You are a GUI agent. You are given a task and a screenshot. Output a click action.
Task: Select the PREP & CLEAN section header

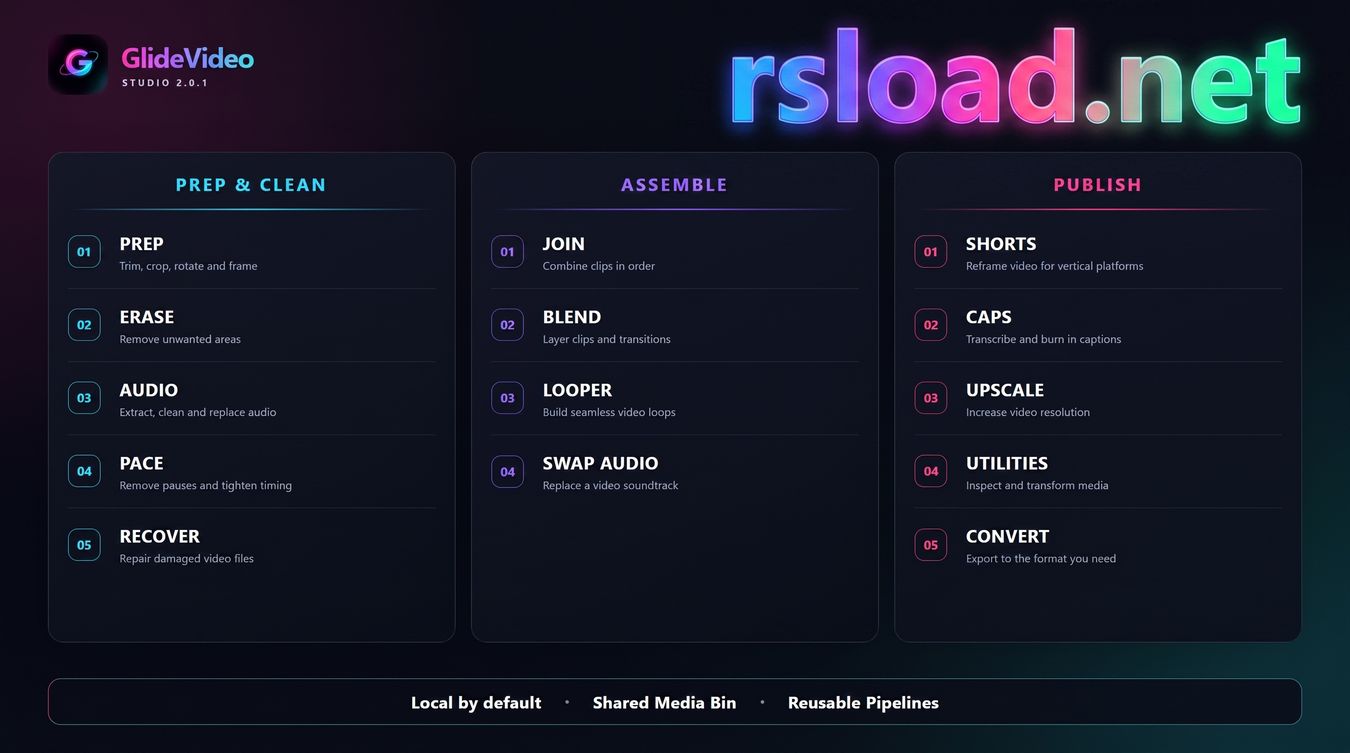tap(251, 185)
